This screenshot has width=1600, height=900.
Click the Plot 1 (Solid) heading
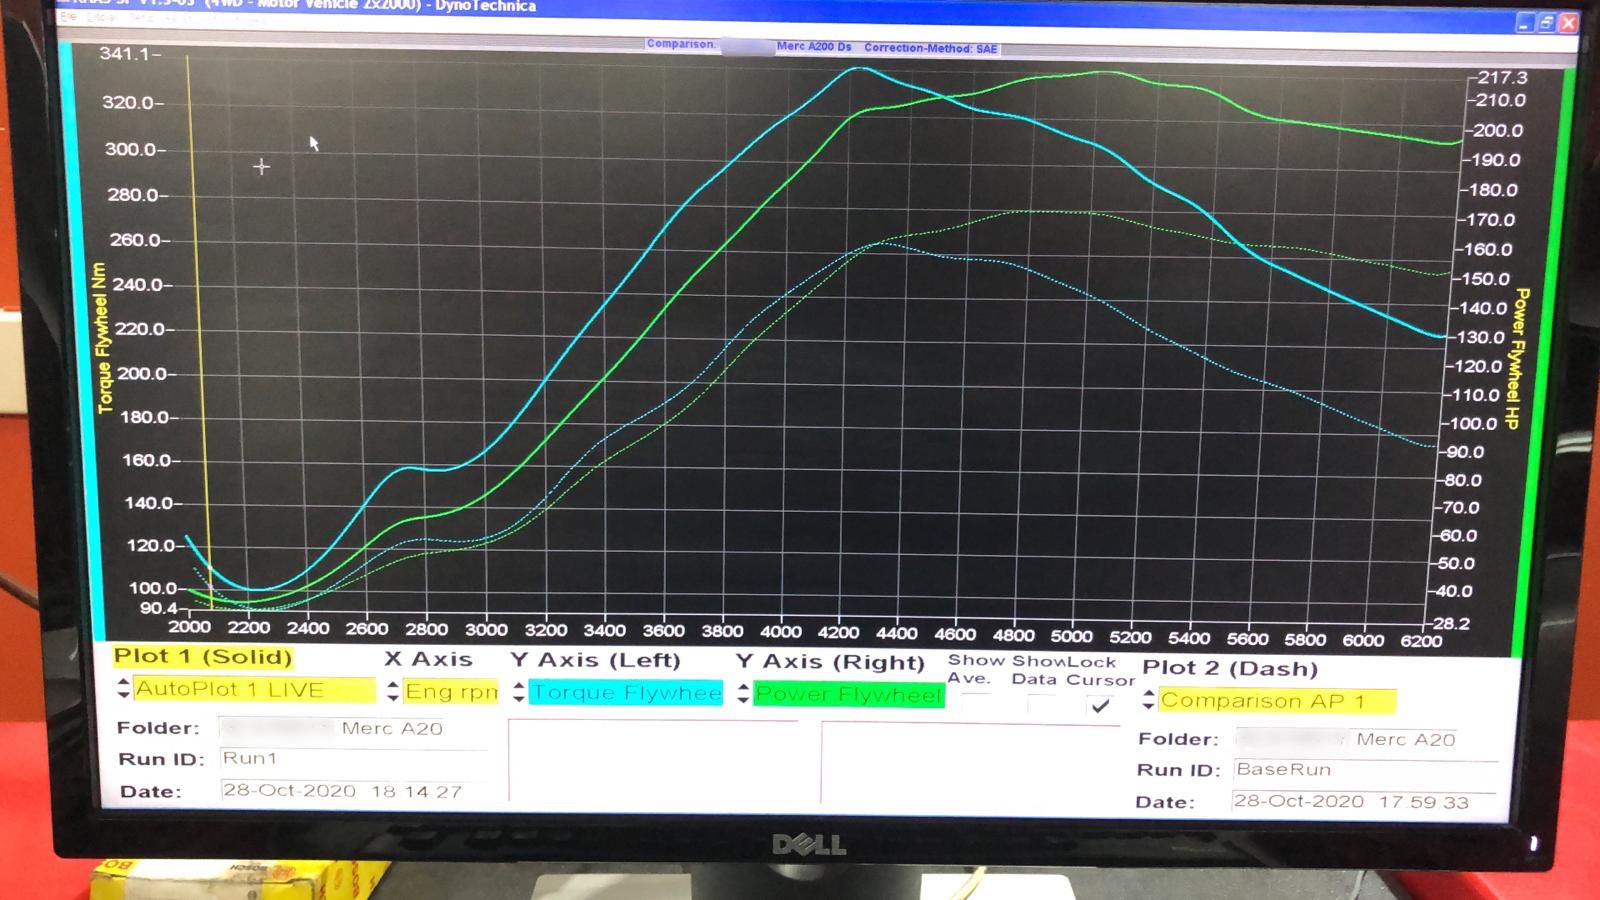[x=203, y=657]
